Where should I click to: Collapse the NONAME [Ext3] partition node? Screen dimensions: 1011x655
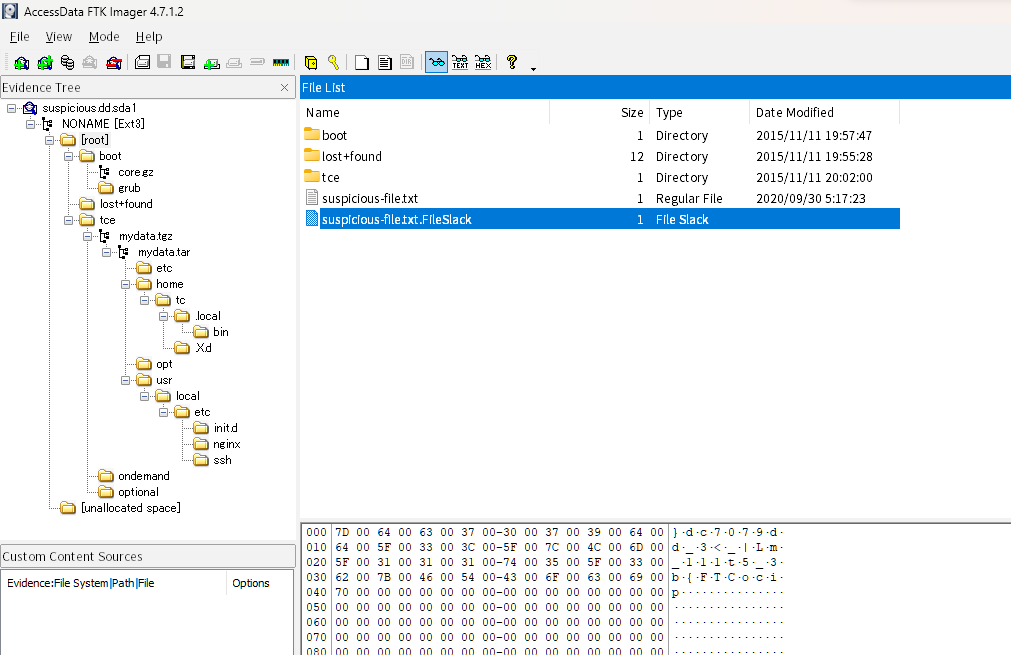[30, 124]
